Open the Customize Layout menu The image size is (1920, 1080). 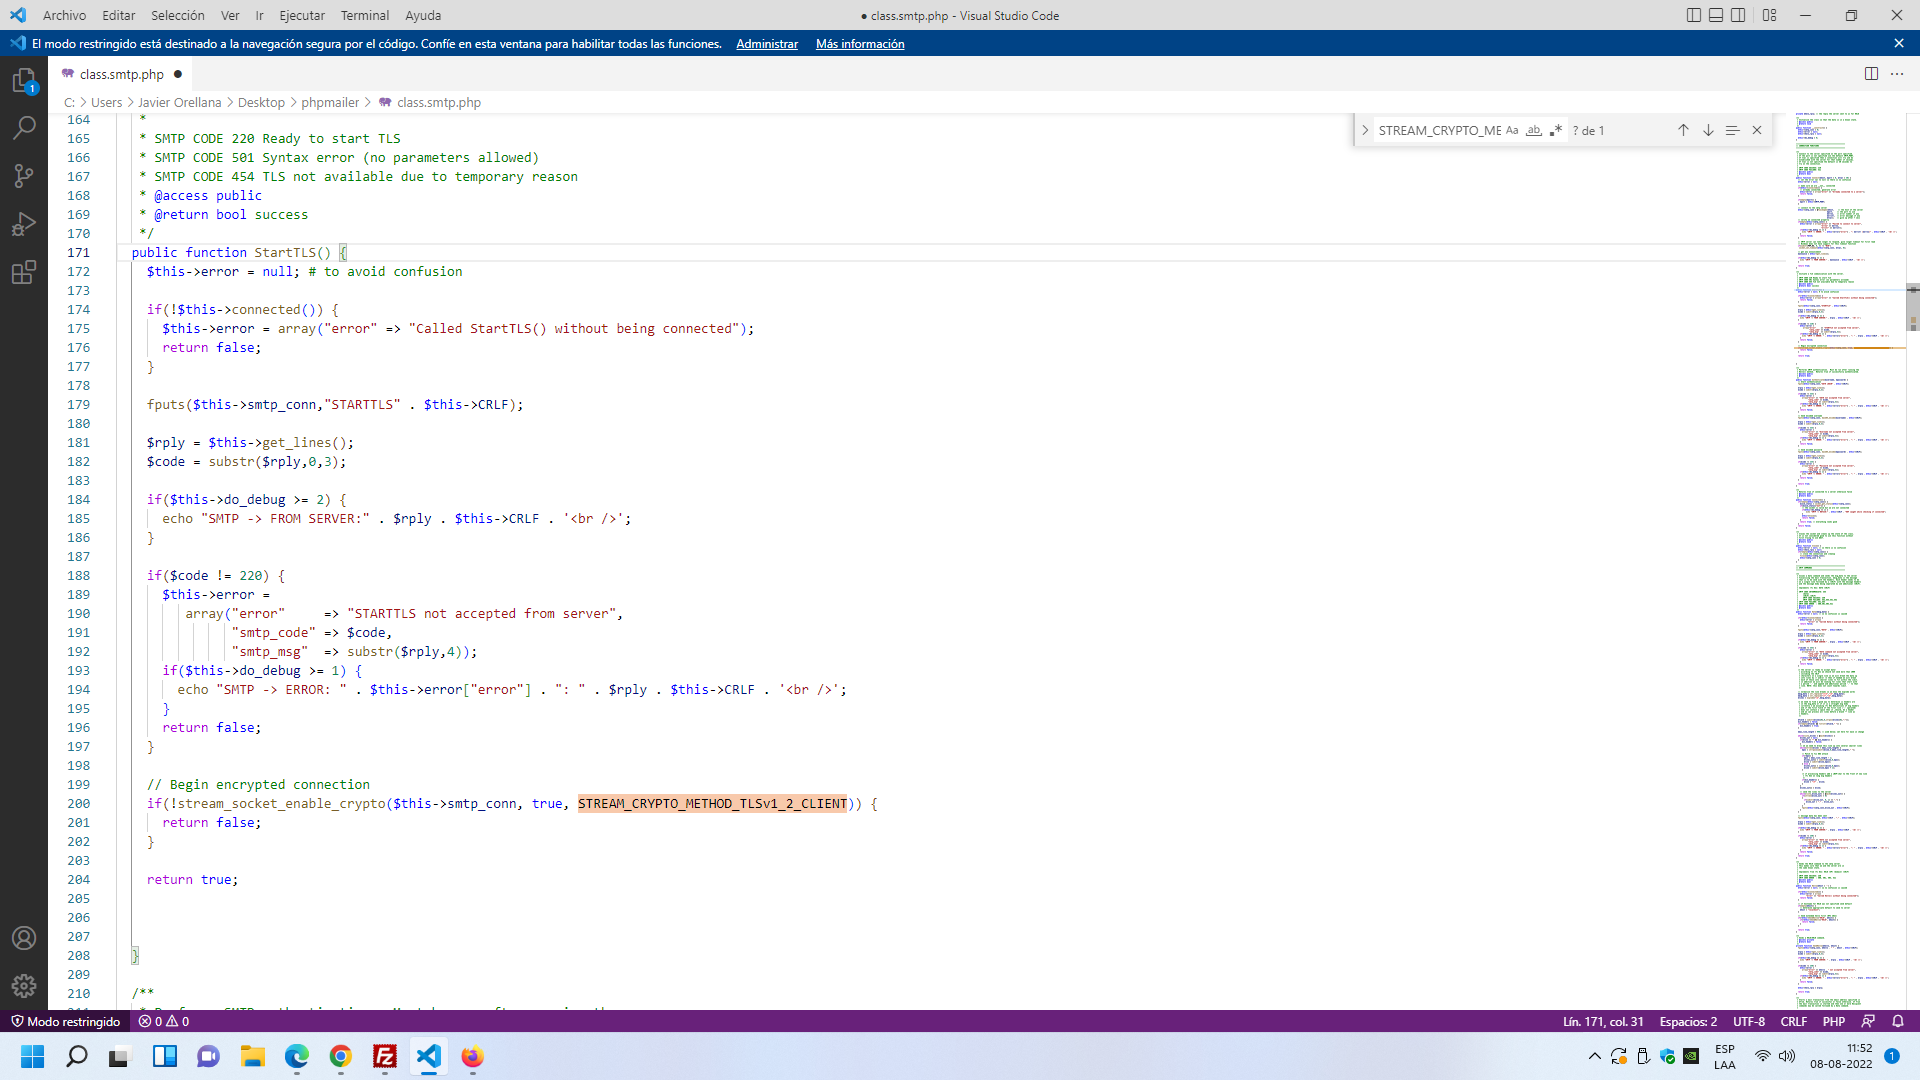(x=1770, y=15)
